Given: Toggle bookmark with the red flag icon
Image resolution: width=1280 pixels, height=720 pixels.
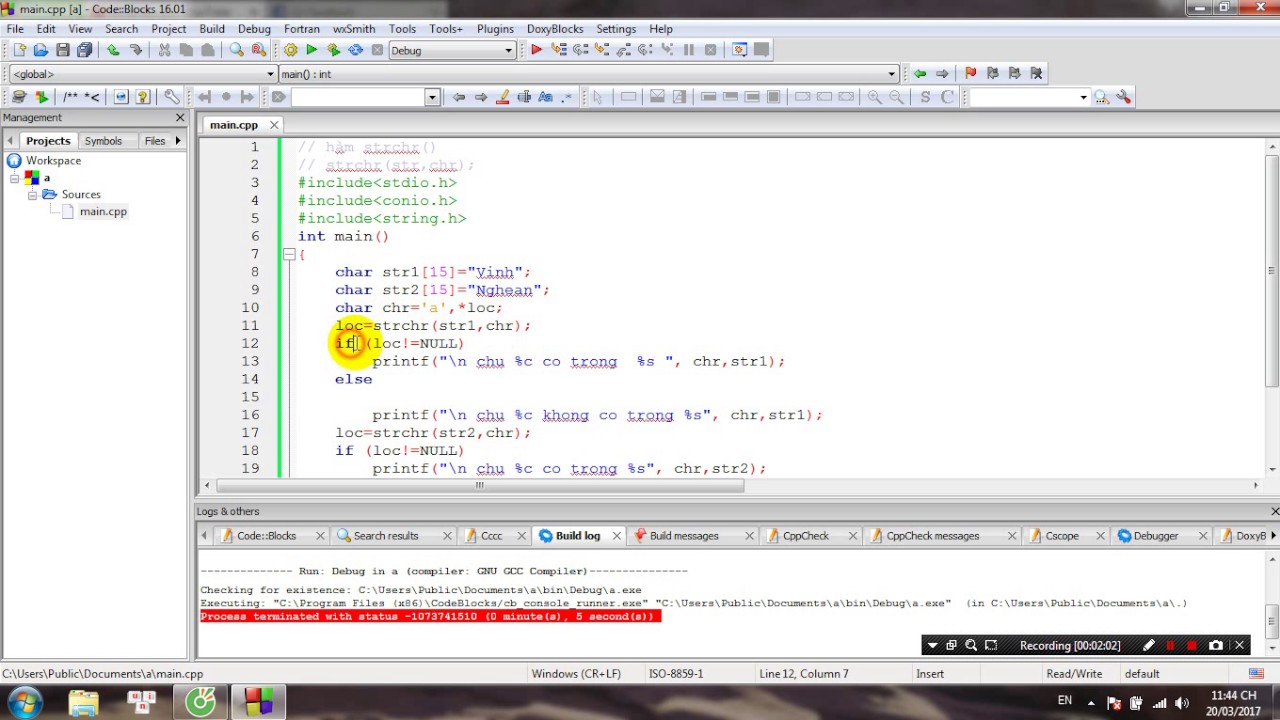Looking at the screenshot, I should click(970, 73).
